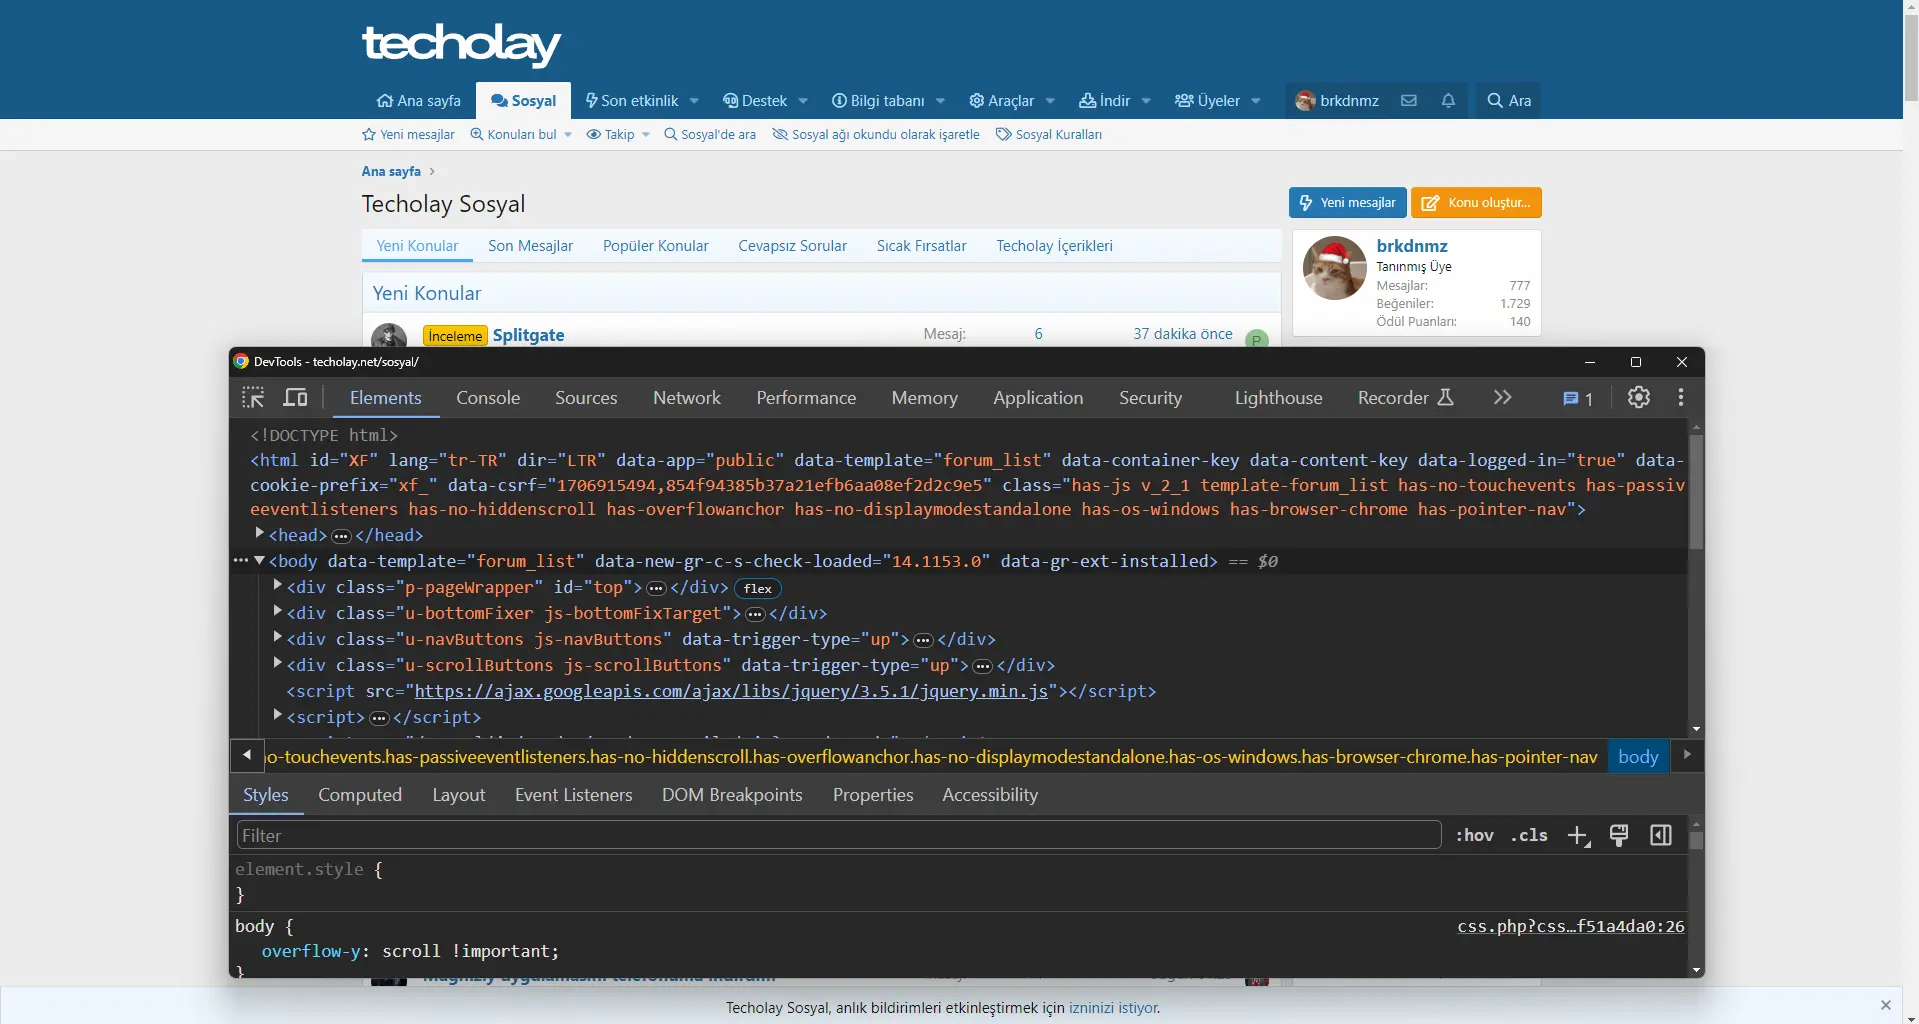Screen dimensions: 1919x1024
Task: Open the css.php source link for body rule
Action: 1571,926
